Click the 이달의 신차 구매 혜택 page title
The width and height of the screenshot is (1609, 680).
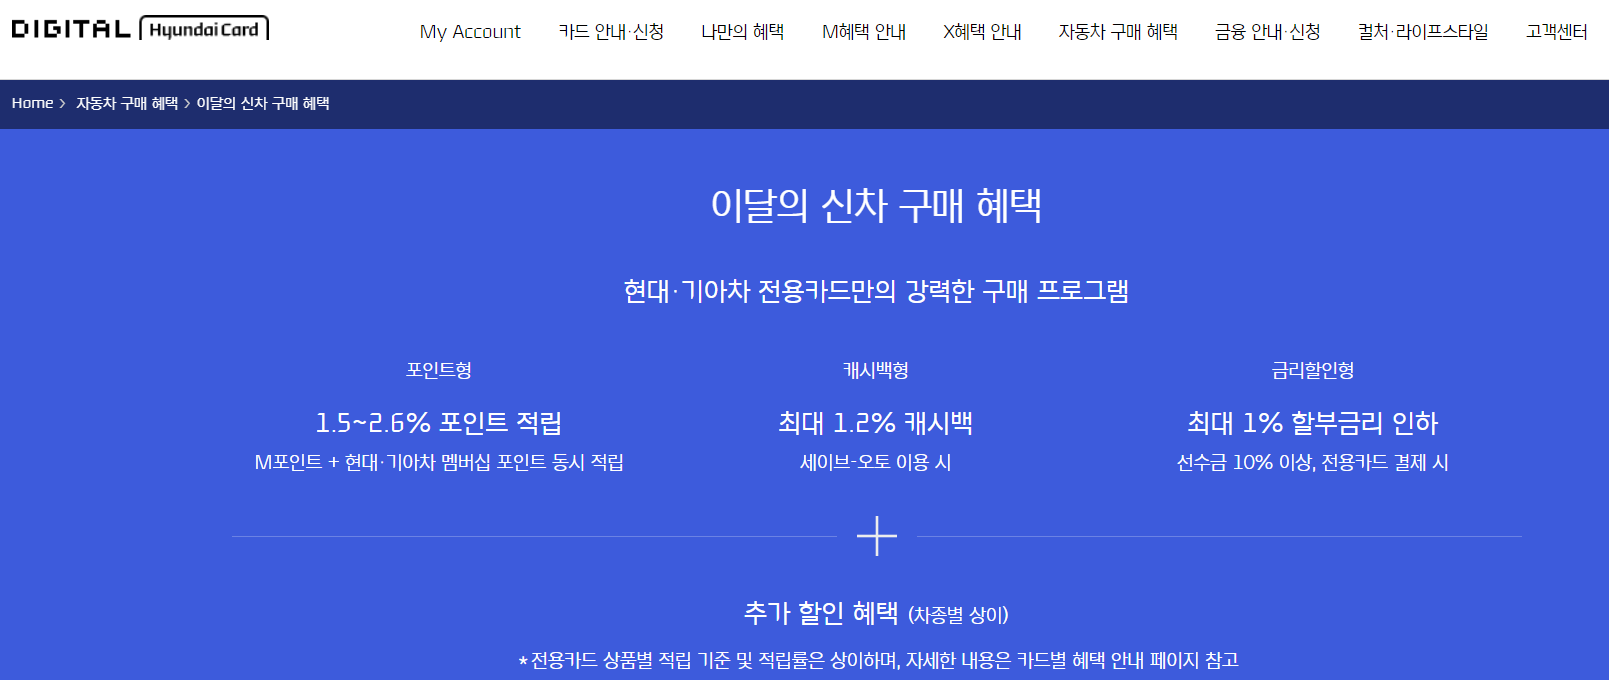pyautogui.click(x=876, y=205)
